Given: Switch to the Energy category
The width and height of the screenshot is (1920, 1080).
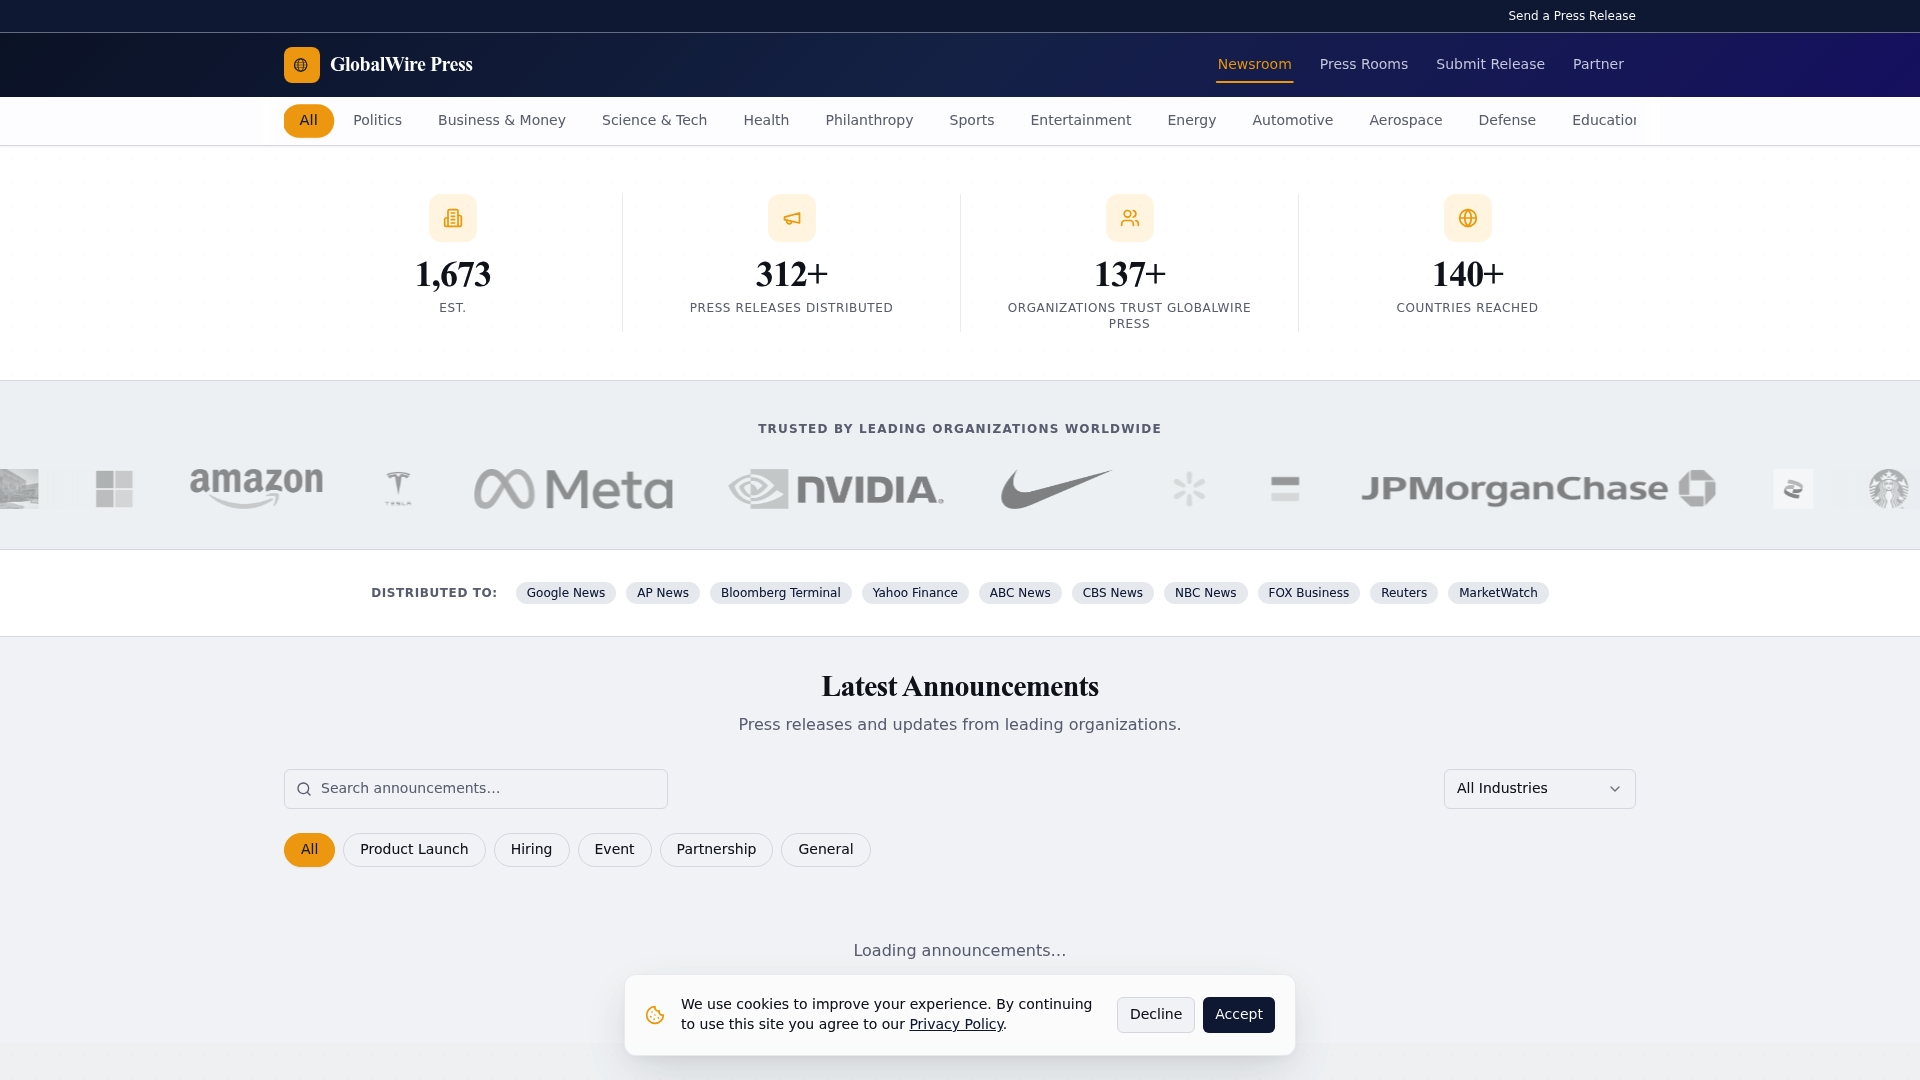Looking at the screenshot, I should (x=1191, y=121).
